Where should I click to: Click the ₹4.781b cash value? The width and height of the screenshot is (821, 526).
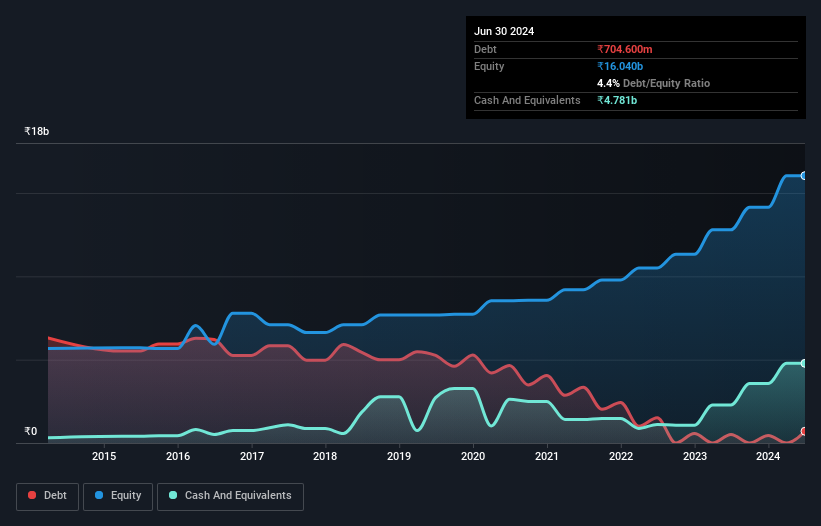(x=617, y=100)
